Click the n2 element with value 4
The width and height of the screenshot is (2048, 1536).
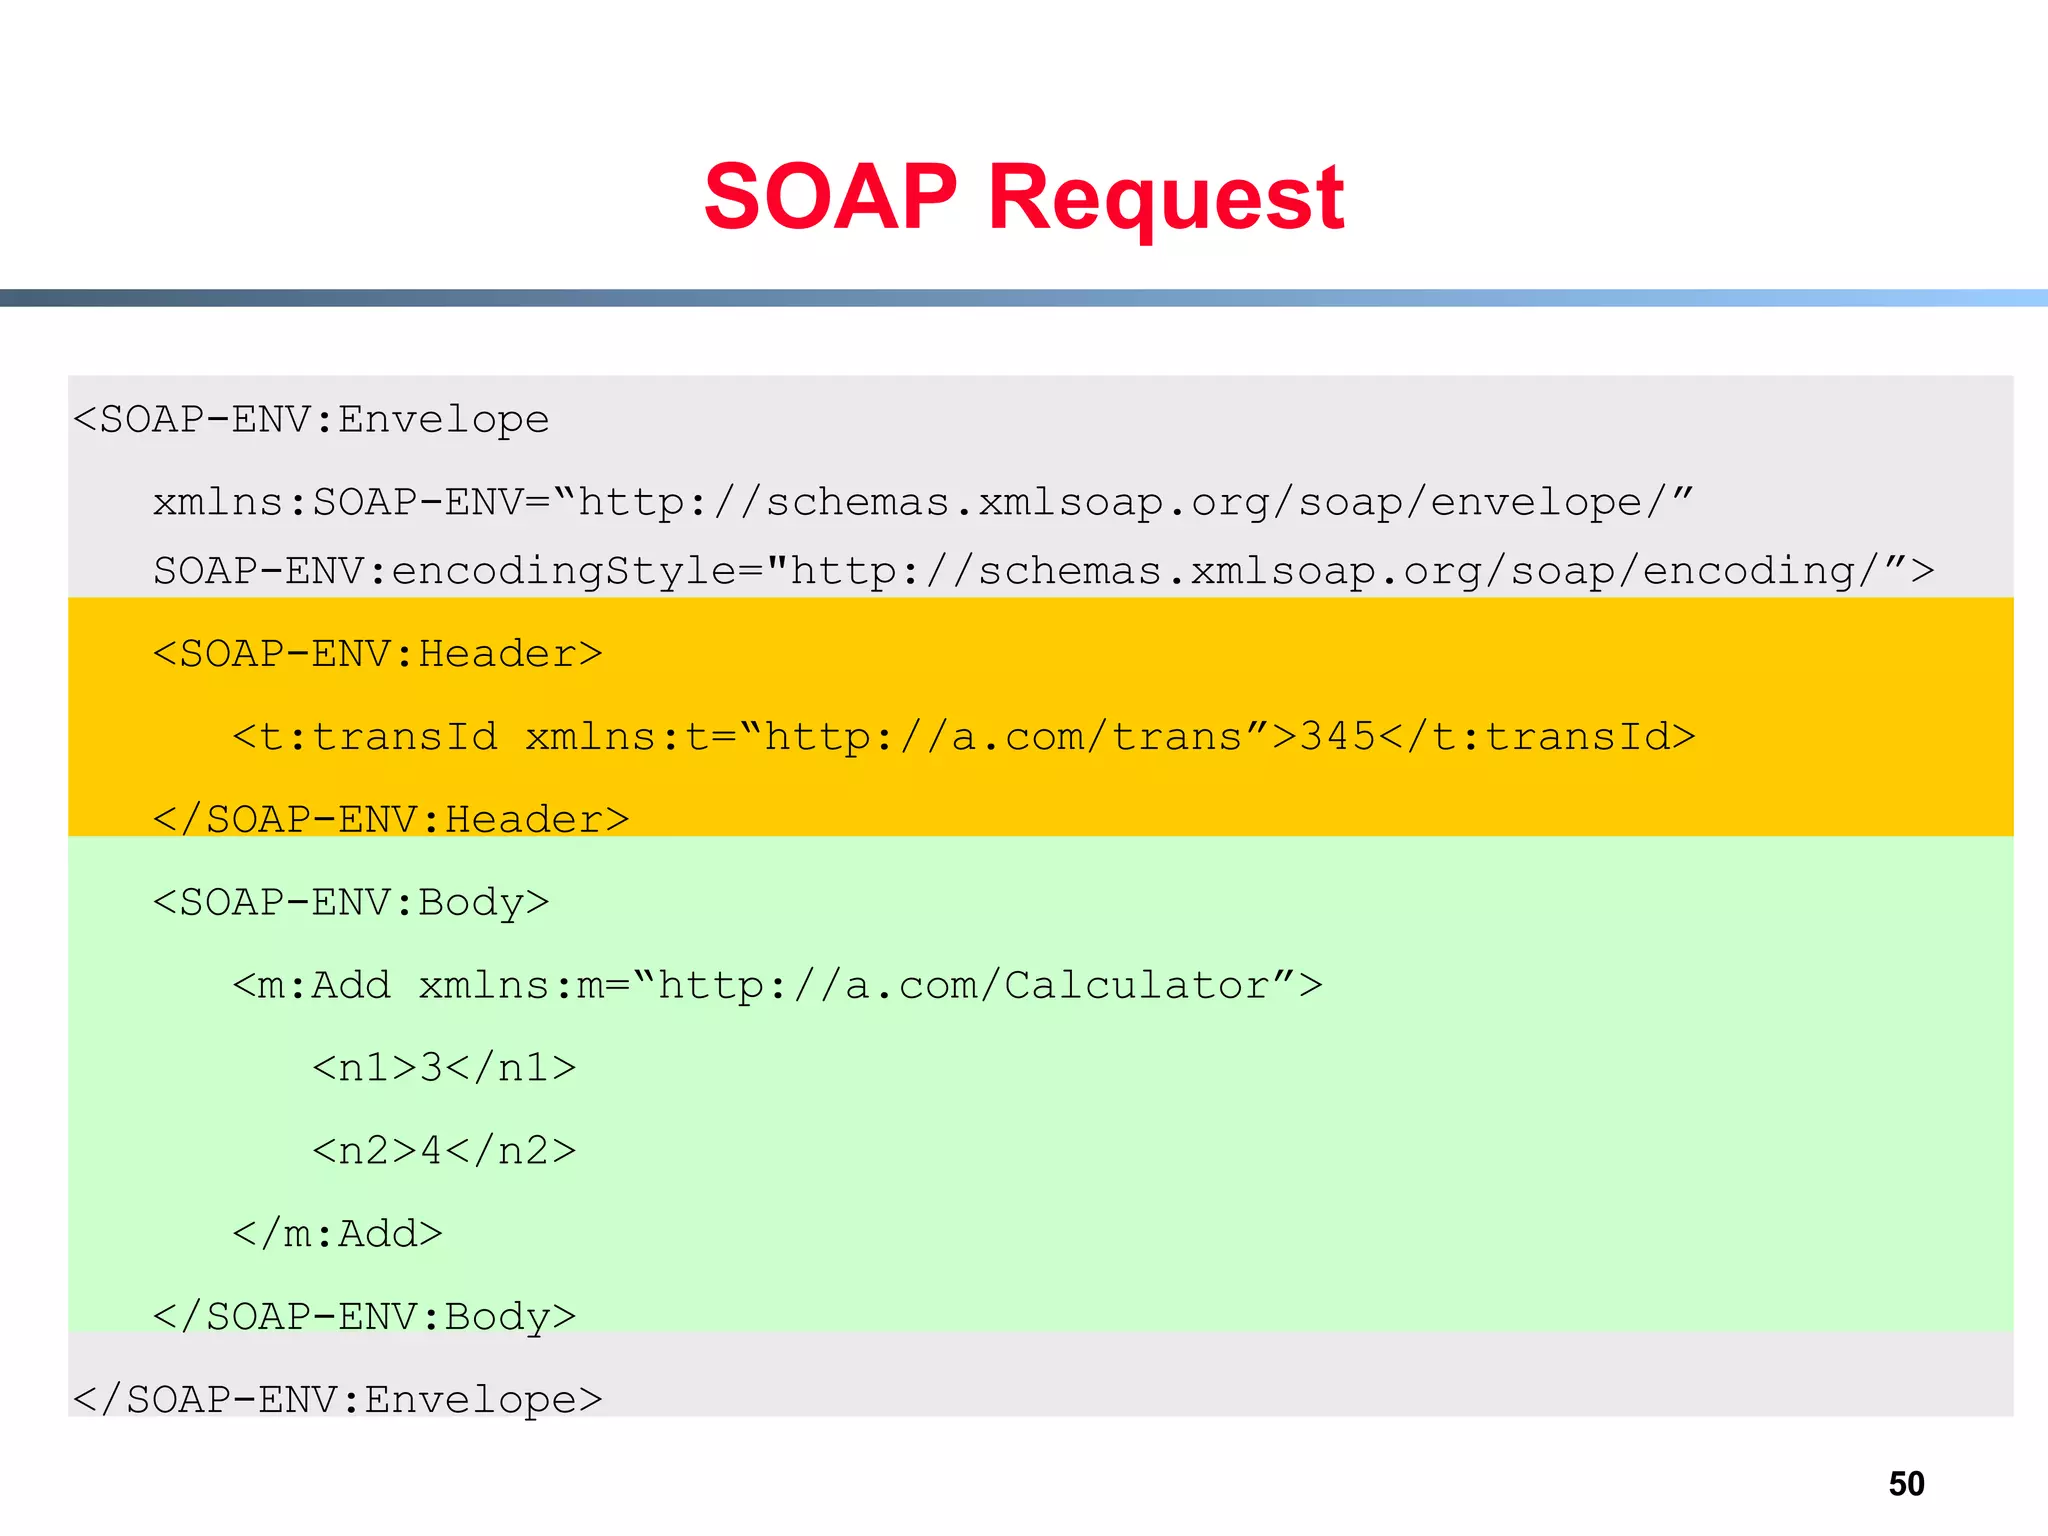point(444,1151)
